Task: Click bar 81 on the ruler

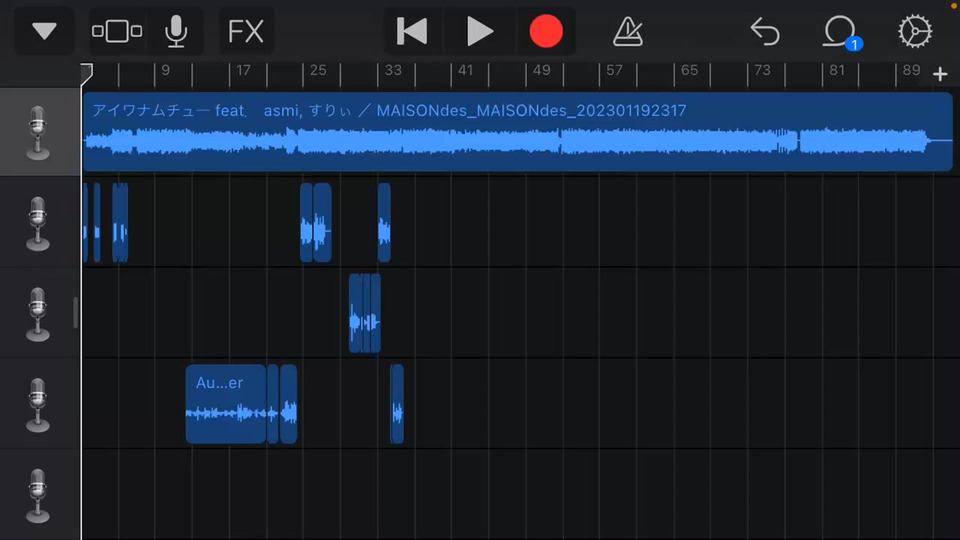Action: coord(837,70)
